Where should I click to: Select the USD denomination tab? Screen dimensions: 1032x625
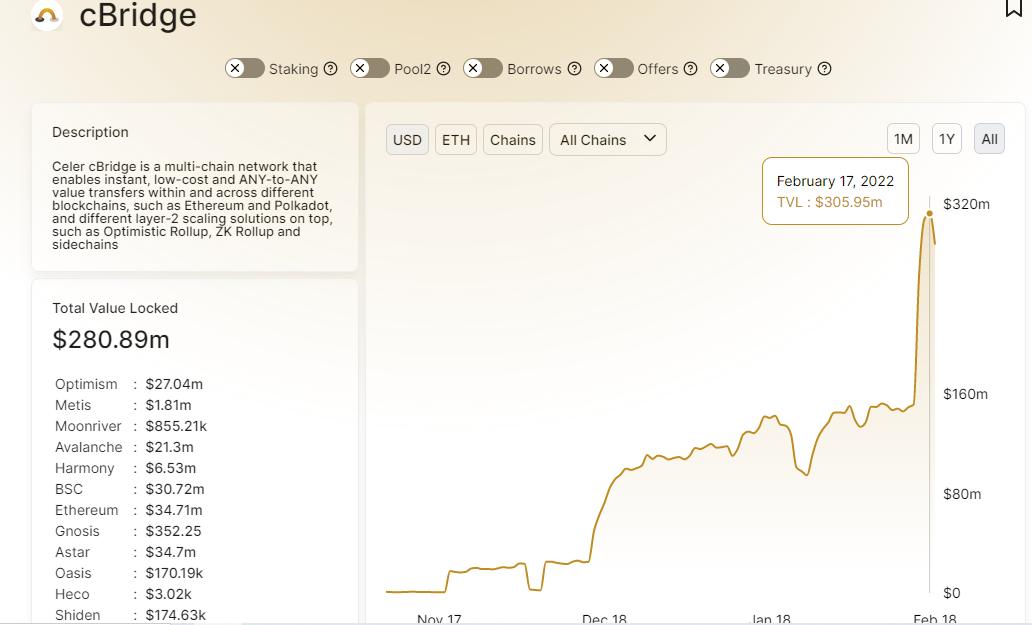click(407, 140)
